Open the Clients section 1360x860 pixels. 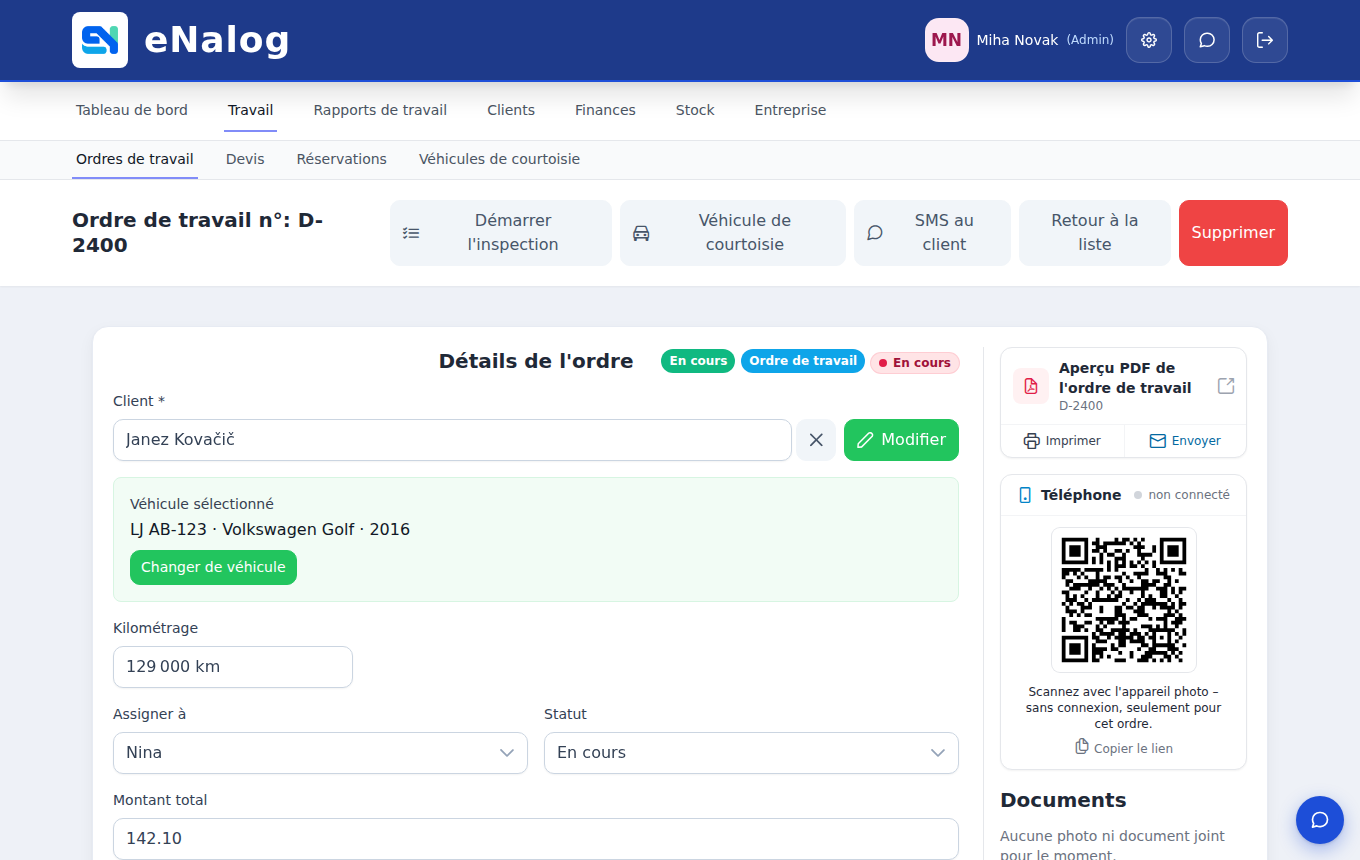tap(511, 110)
